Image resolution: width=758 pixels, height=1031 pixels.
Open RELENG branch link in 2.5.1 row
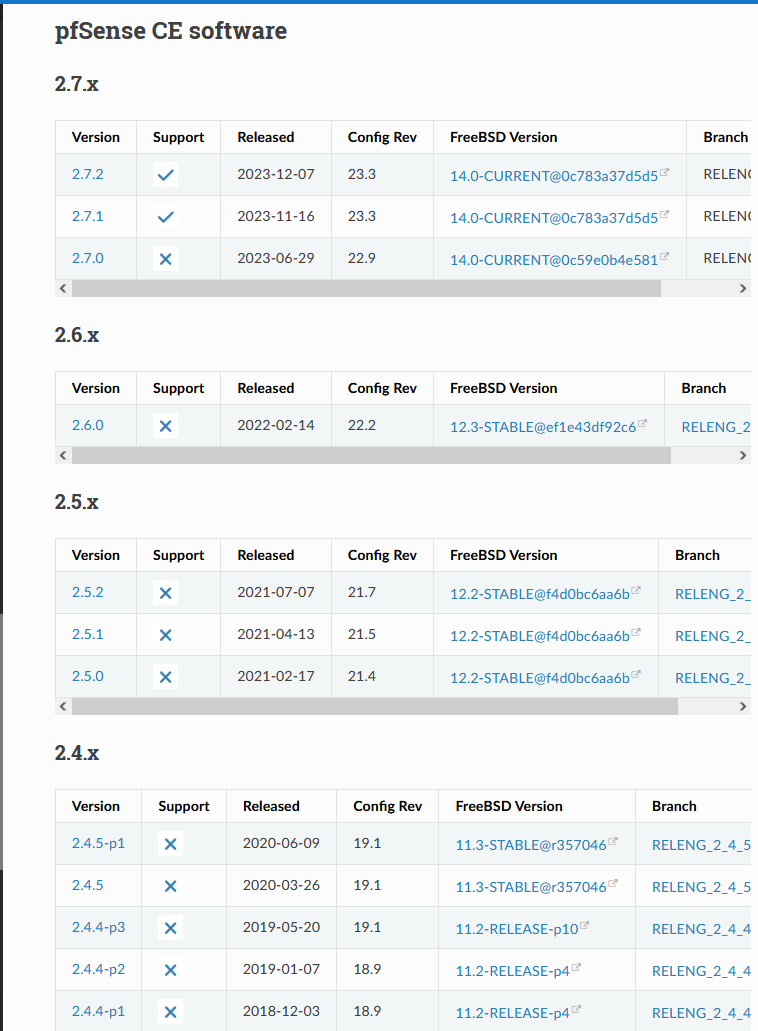pyautogui.click(x=713, y=636)
